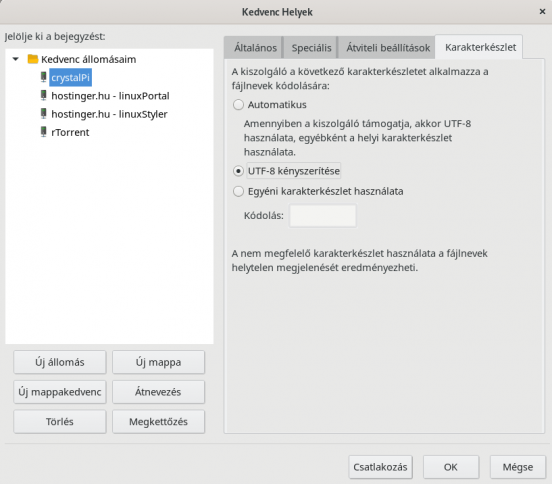Screen dimensions: 552x484
Task: Select the Automatikus radio option
Action: click(x=238, y=105)
